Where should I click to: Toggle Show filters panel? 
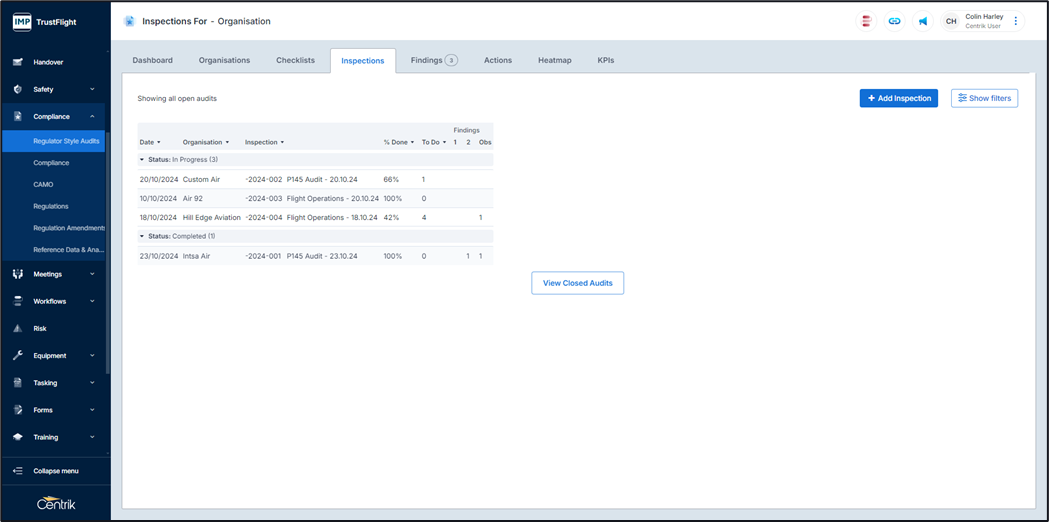[x=984, y=98]
